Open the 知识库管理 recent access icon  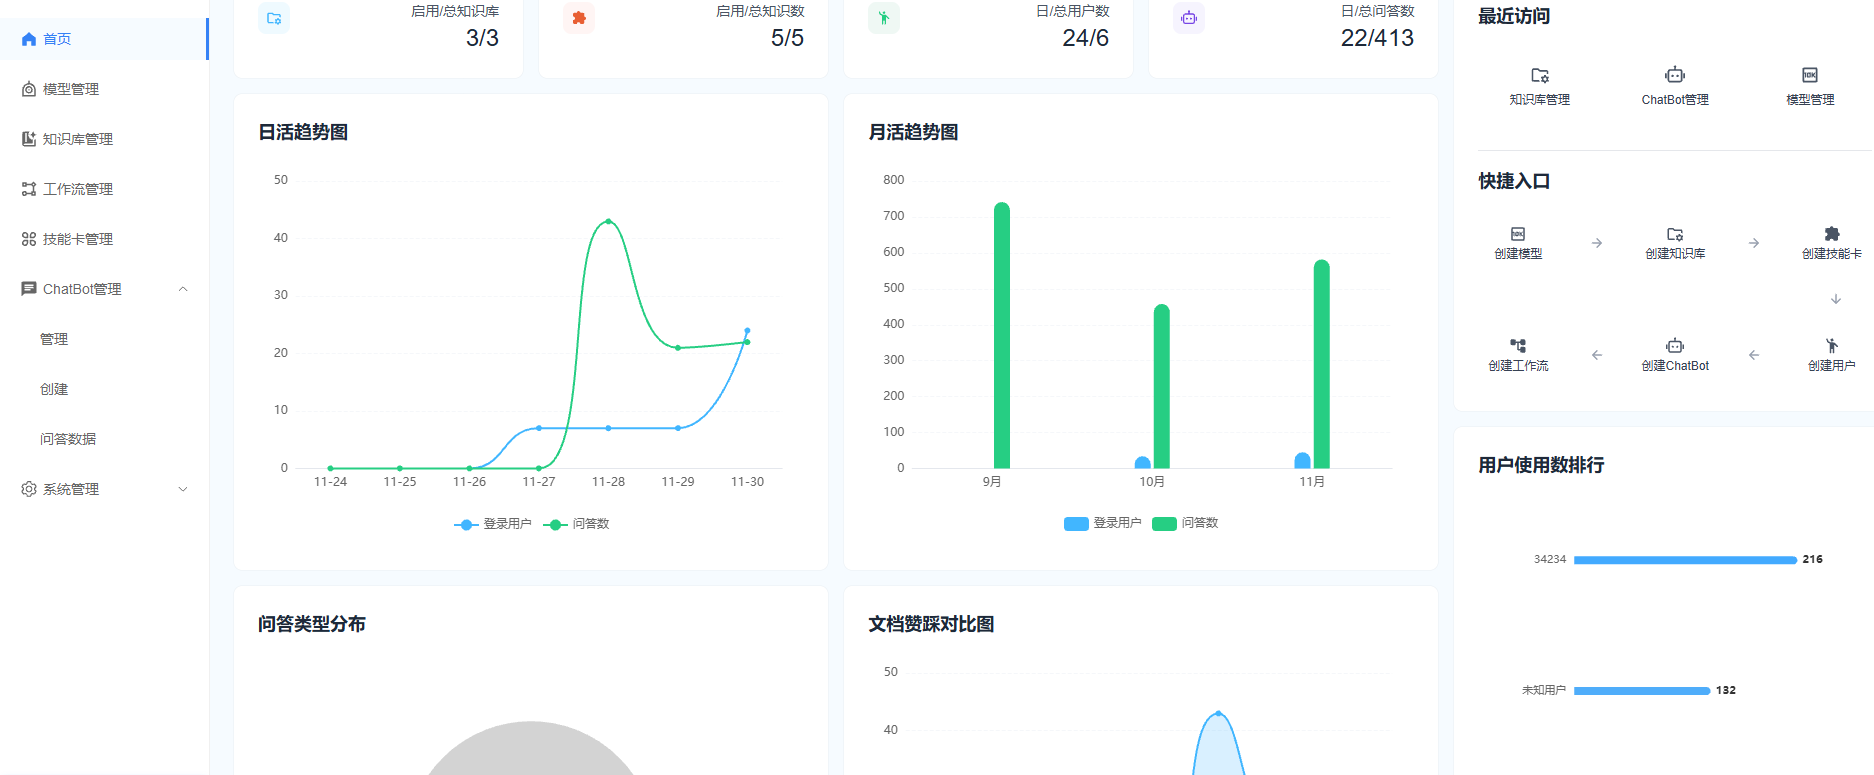coord(1539,76)
